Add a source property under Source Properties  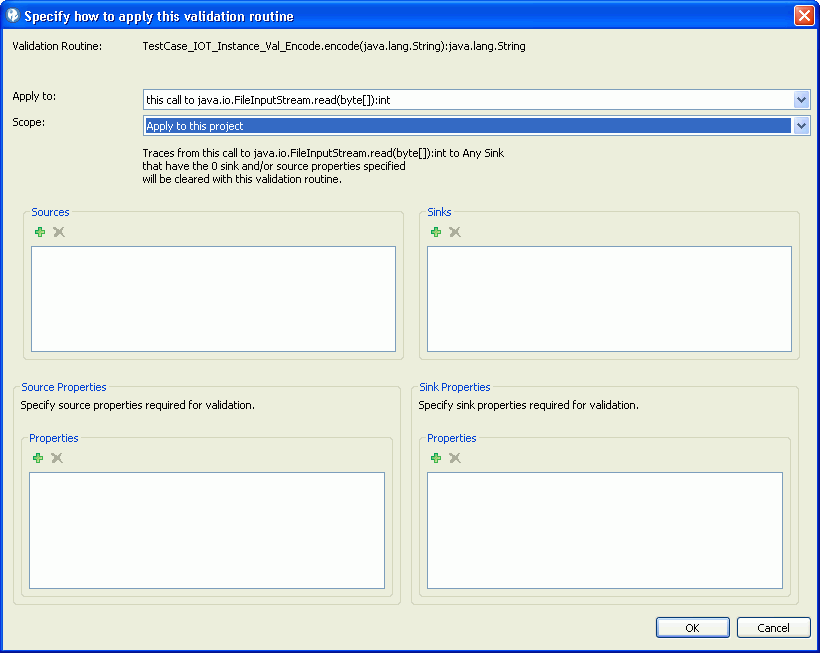(x=38, y=458)
